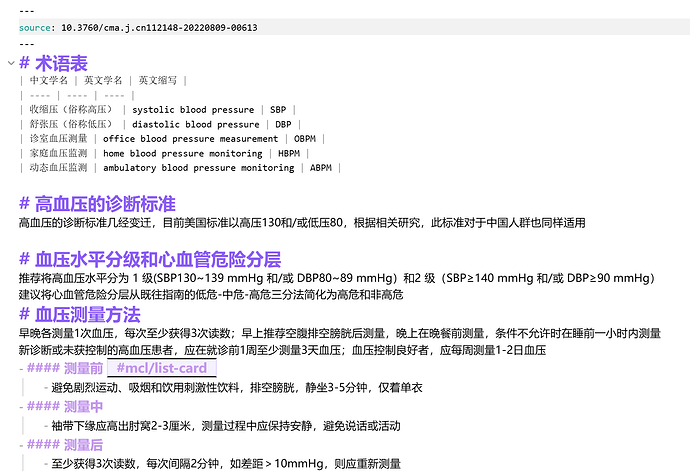This screenshot has height=471, width=690.
Task: Click table cell 舒张压（俗称低压）
Action: point(73,125)
